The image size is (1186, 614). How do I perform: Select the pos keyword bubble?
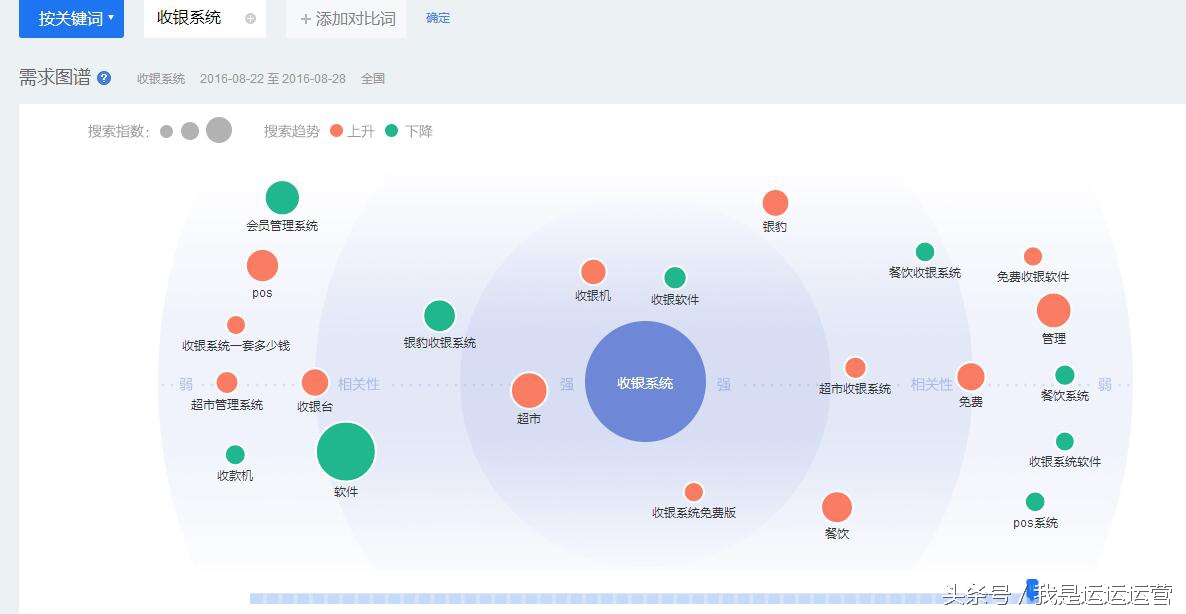[262, 265]
